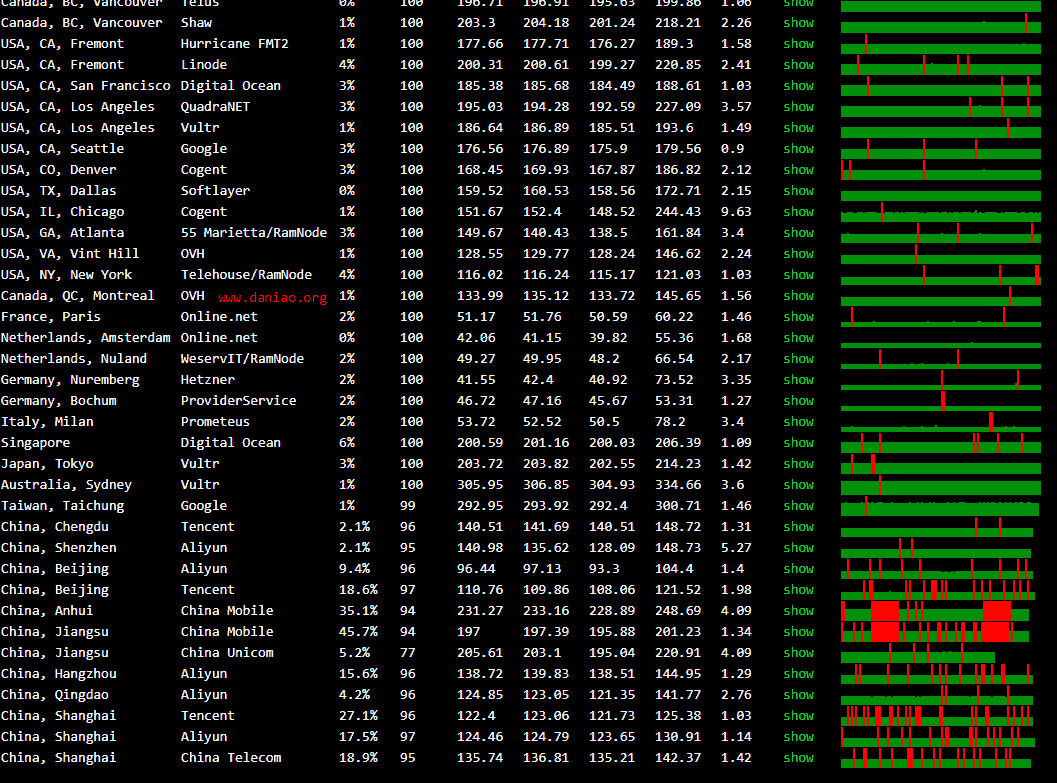Open show link for Denver Cogent
Image resolution: width=1057 pixels, height=783 pixels.
click(x=799, y=170)
